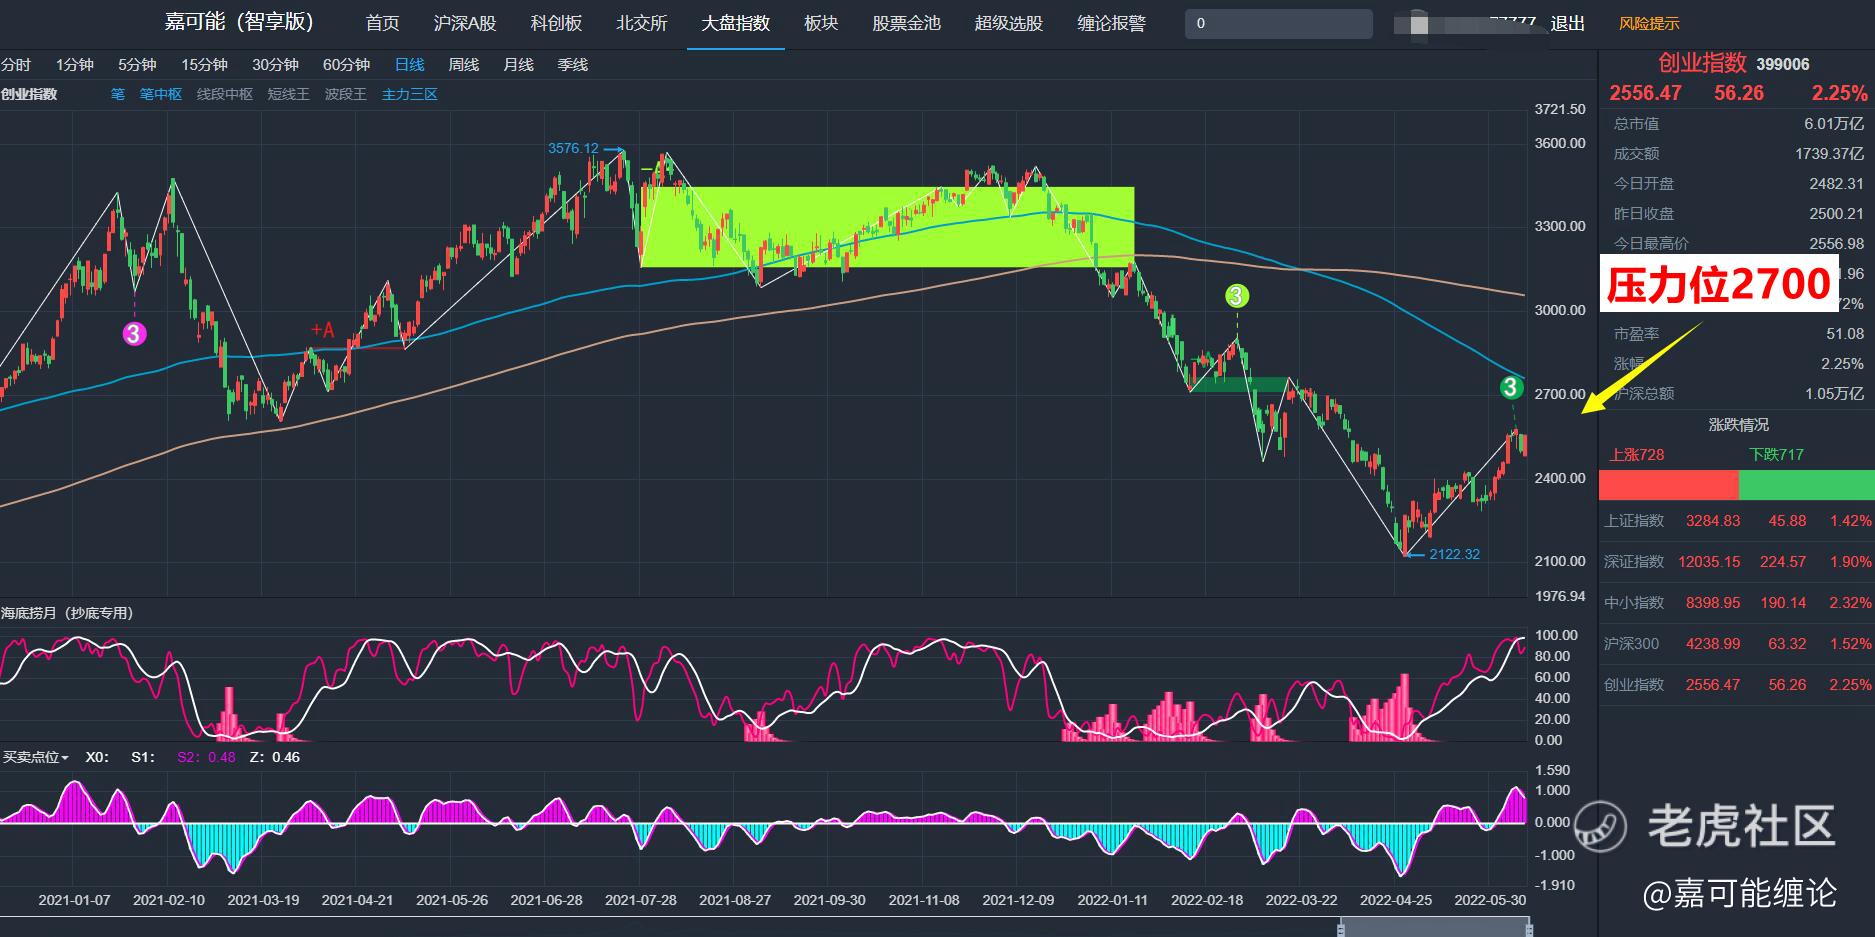Switch chart to 季线 quarterly period

572,65
